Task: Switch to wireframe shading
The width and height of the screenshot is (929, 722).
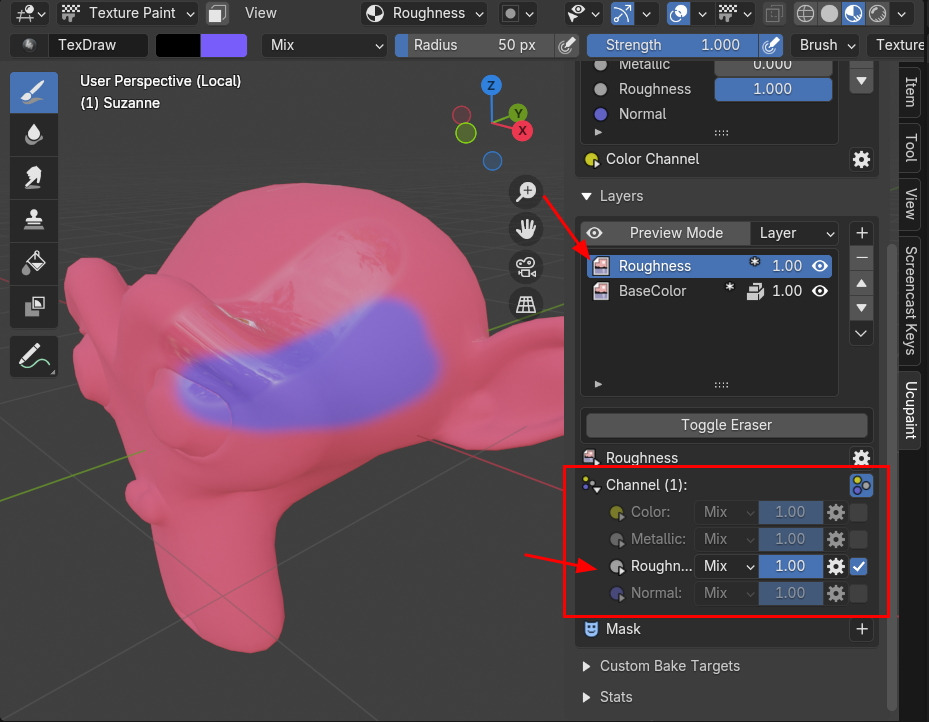Action: click(x=805, y=13)
